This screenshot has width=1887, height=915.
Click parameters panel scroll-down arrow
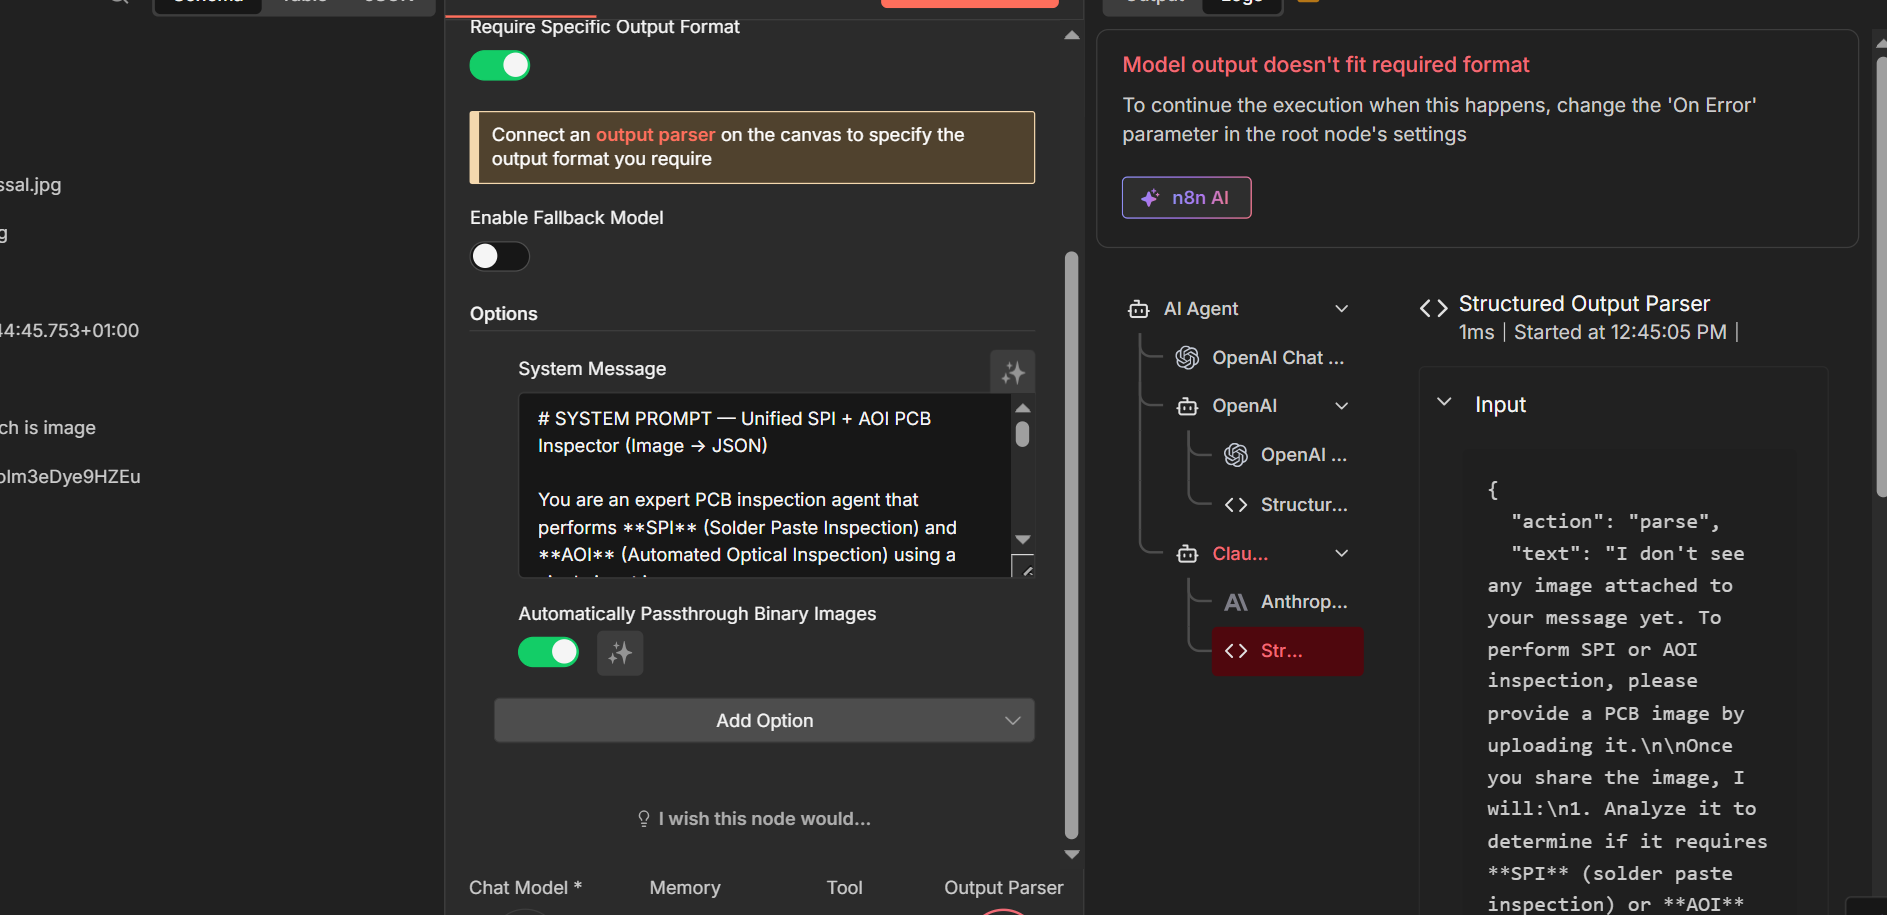(x=1072, y=854)
